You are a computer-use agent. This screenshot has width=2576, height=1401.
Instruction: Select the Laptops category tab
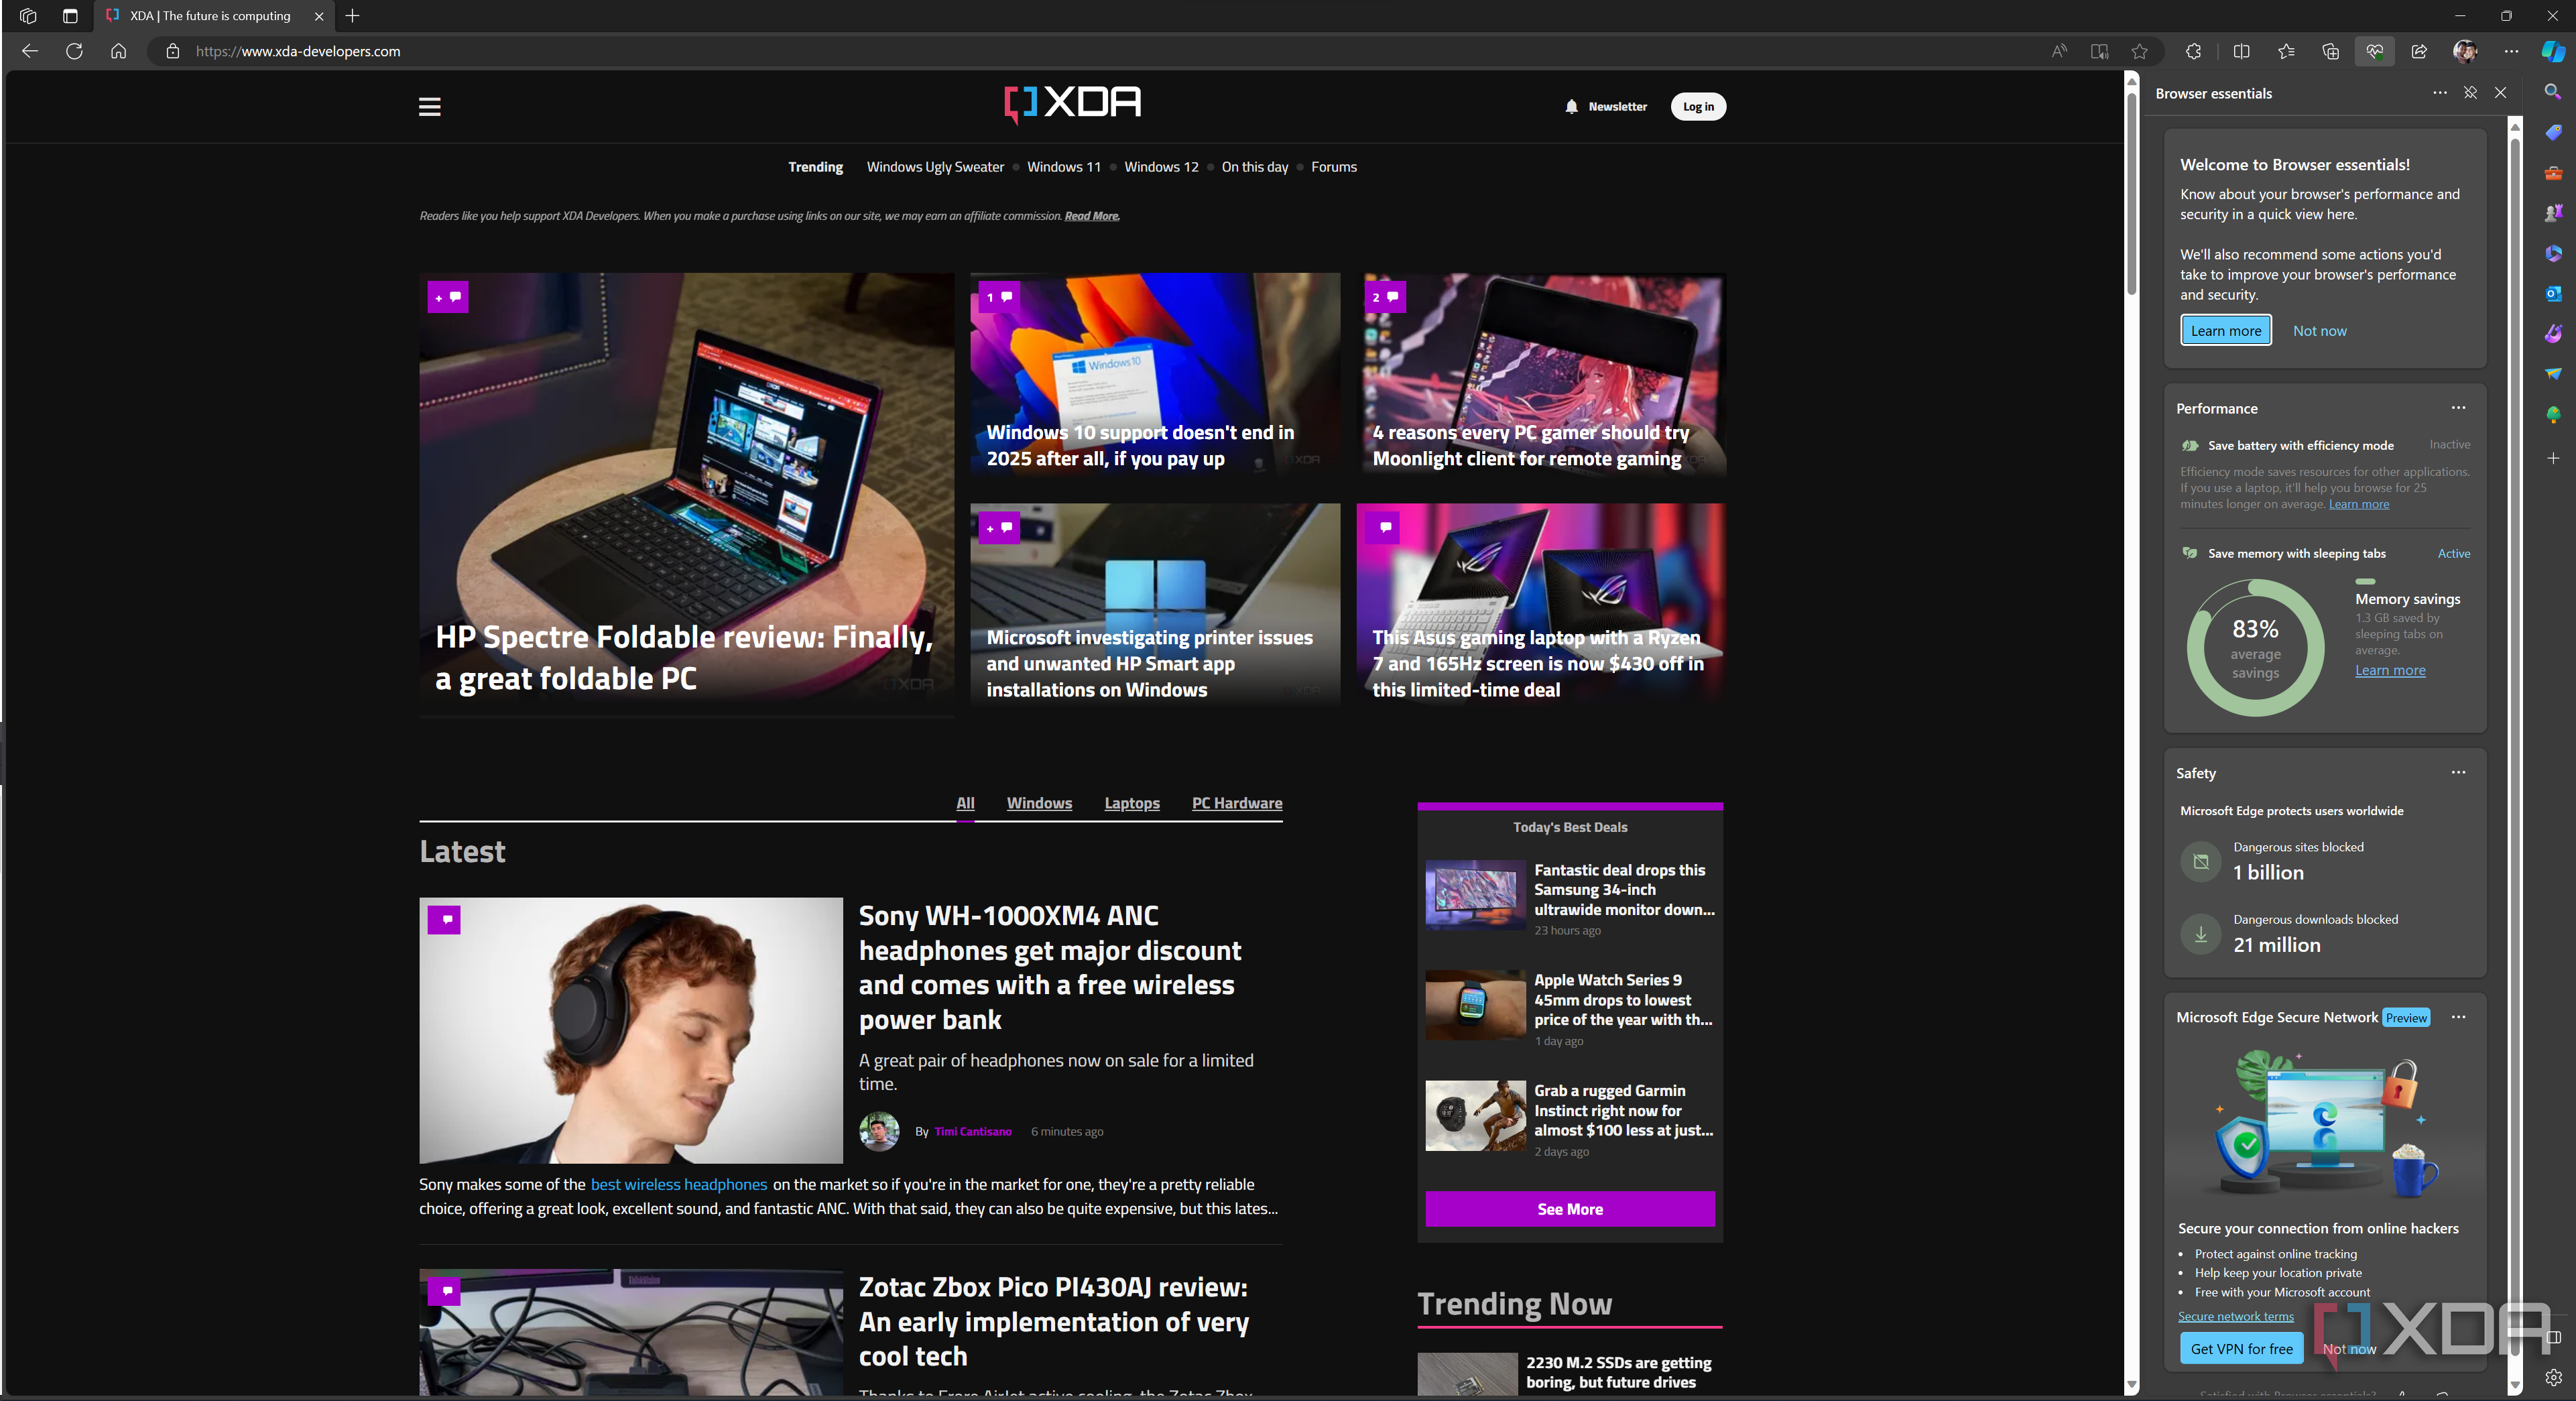[x=1132, y=803]
